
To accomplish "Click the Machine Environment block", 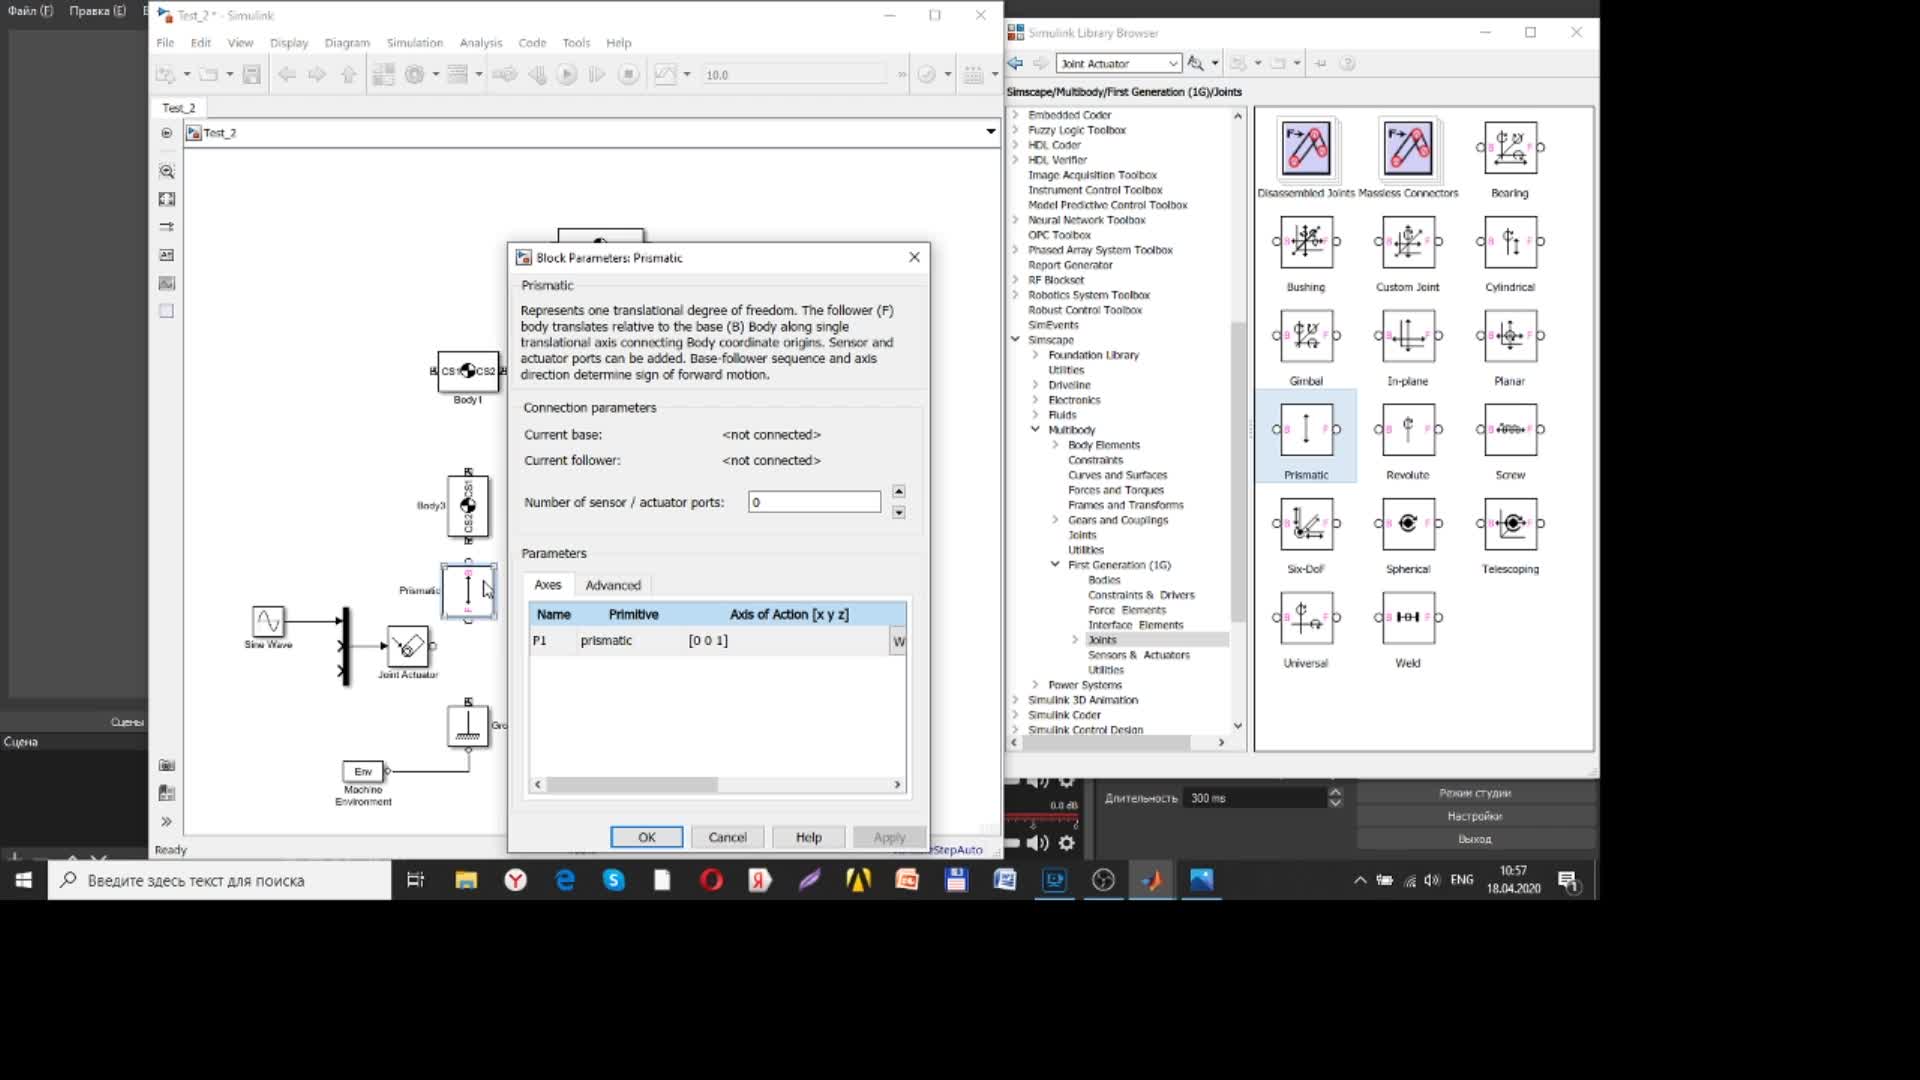I will tap(363, 771).
